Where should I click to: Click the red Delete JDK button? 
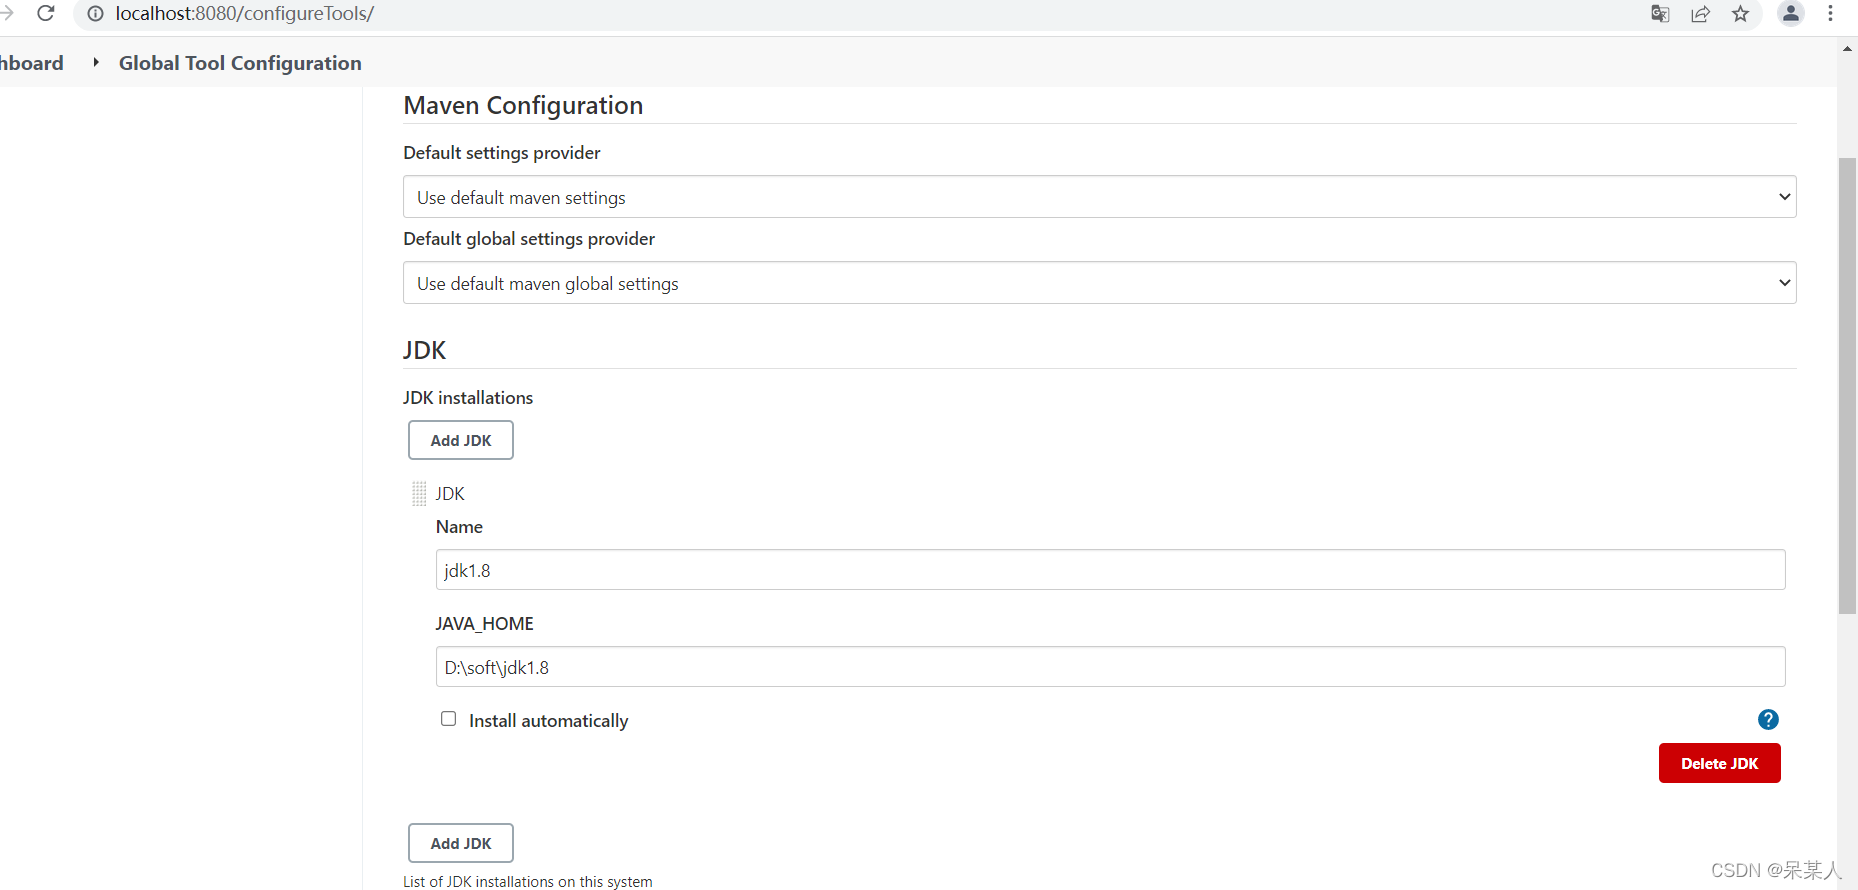tap(1719, 763)
